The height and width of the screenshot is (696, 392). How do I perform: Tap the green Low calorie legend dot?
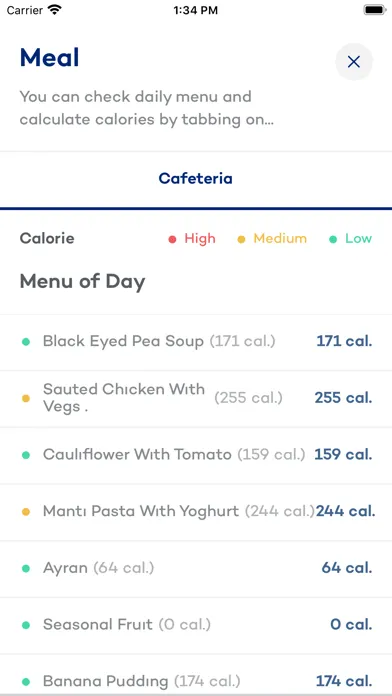(x=333, y=240)
